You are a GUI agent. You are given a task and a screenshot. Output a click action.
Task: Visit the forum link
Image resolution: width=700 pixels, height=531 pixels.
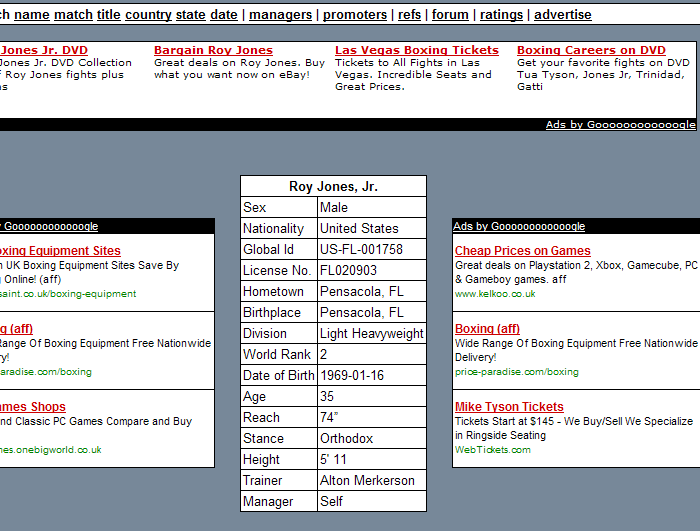coord(450,15)
